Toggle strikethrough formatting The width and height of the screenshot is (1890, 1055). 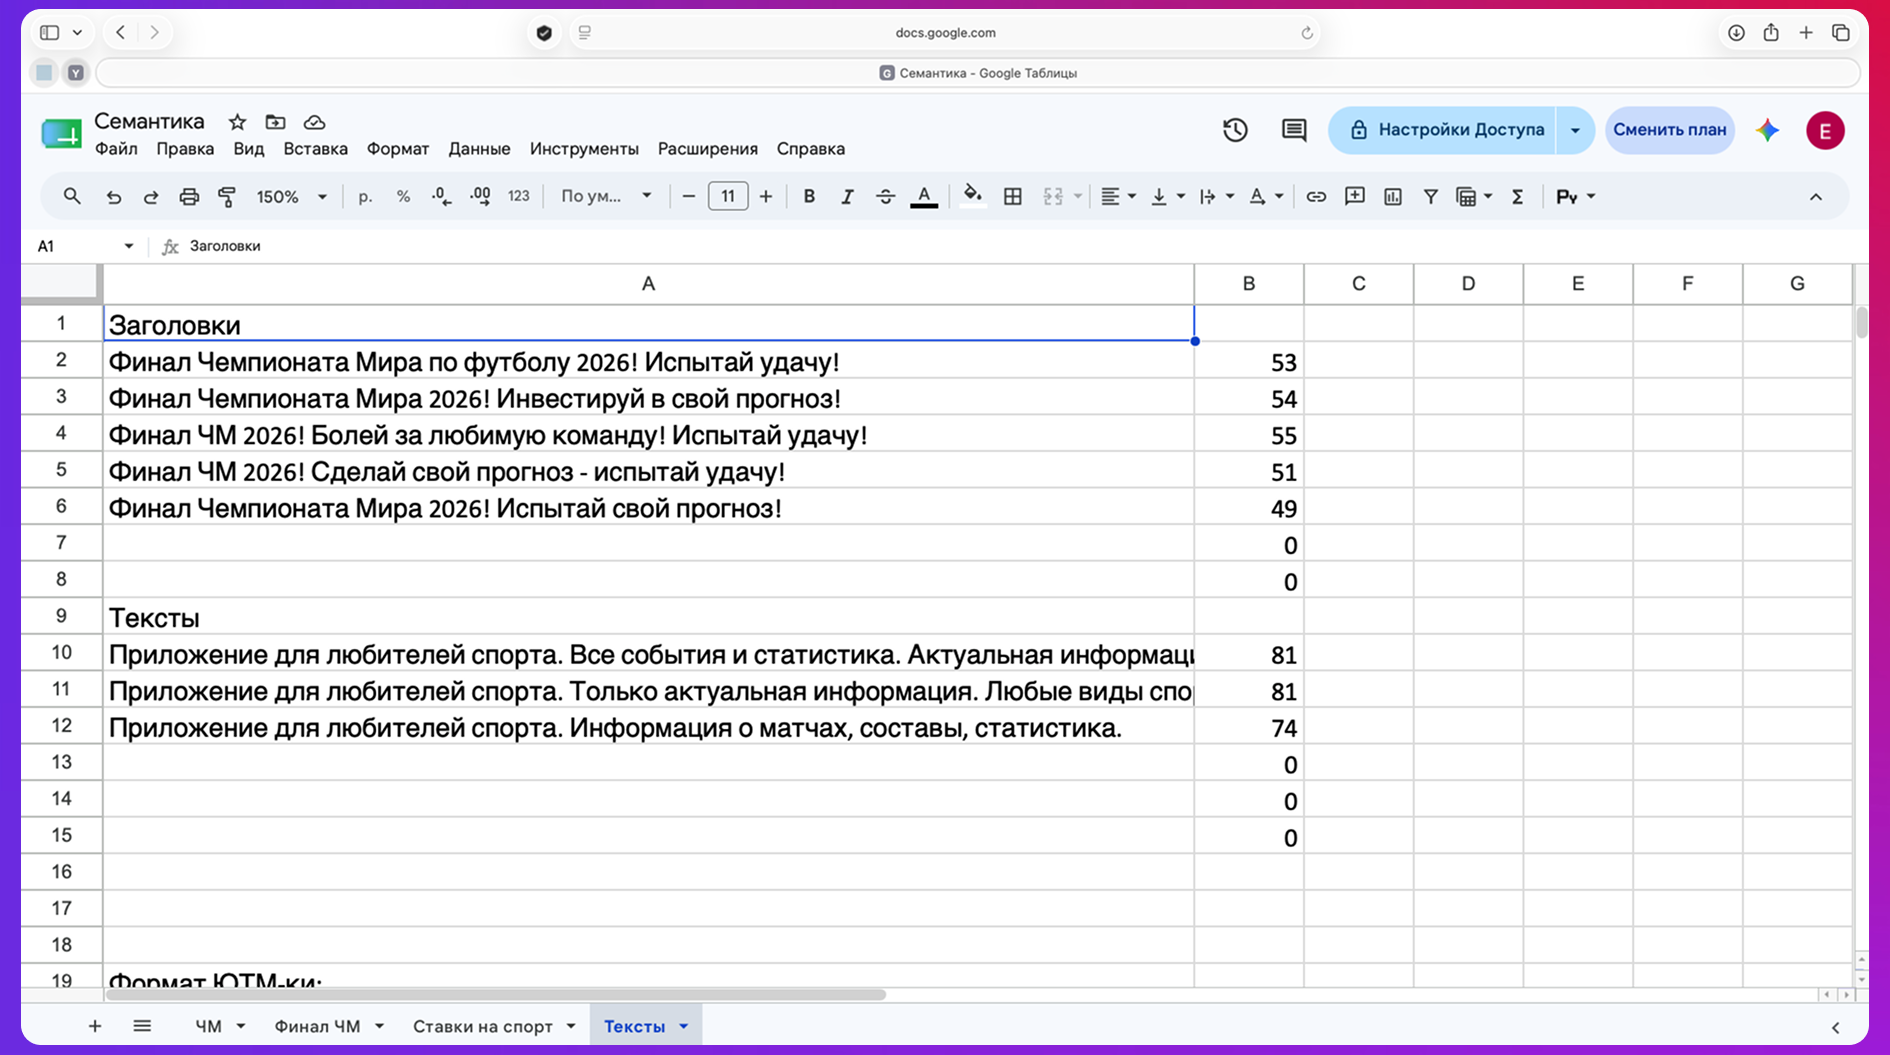(x=885, y=197)
